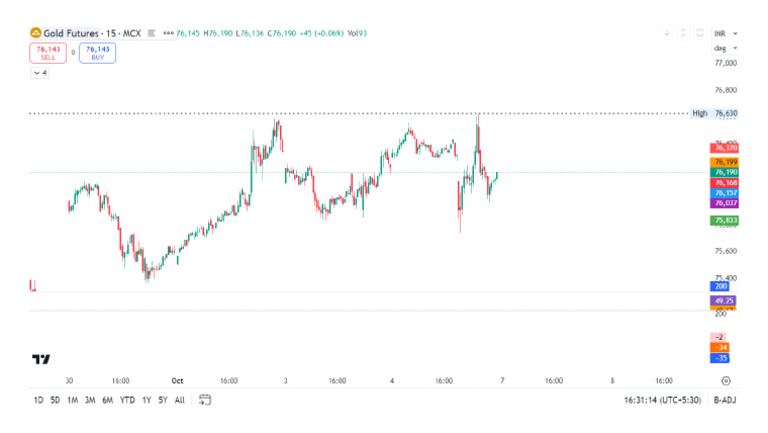Maximize the chart pane icon

click(x=701, y=33)
